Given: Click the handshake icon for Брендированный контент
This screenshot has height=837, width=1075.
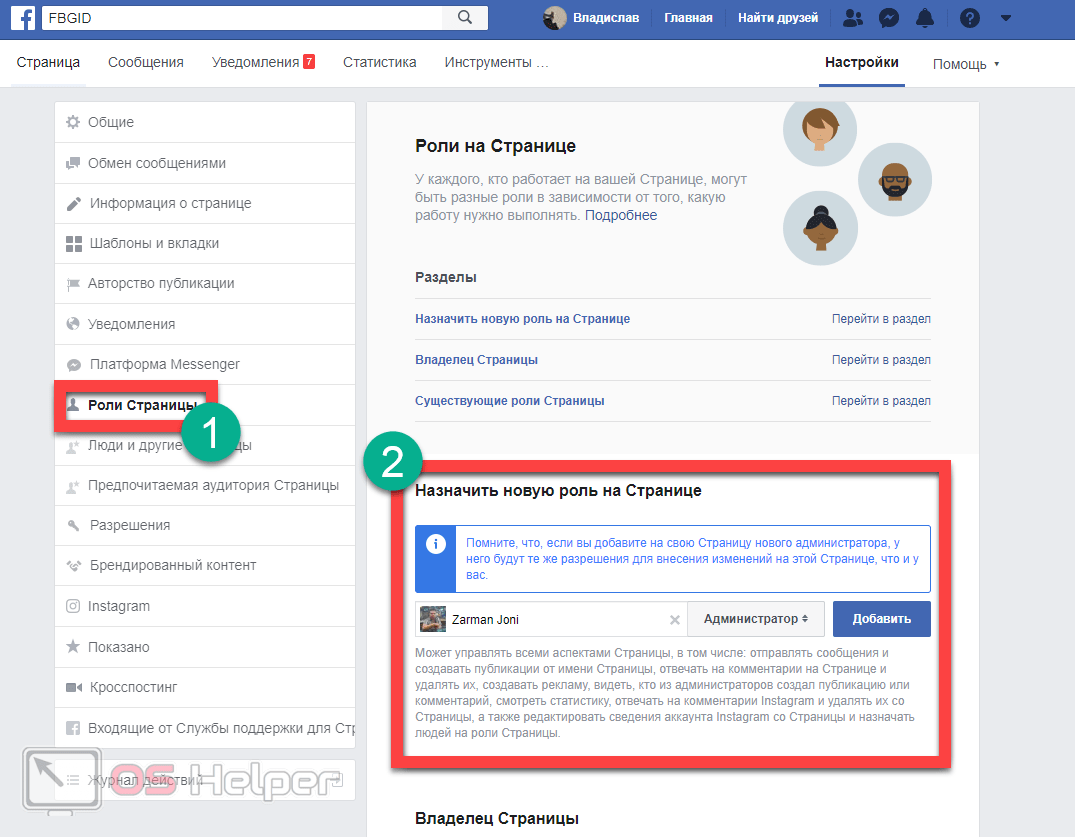Looking at the screenshot, I should click(73, 566).
